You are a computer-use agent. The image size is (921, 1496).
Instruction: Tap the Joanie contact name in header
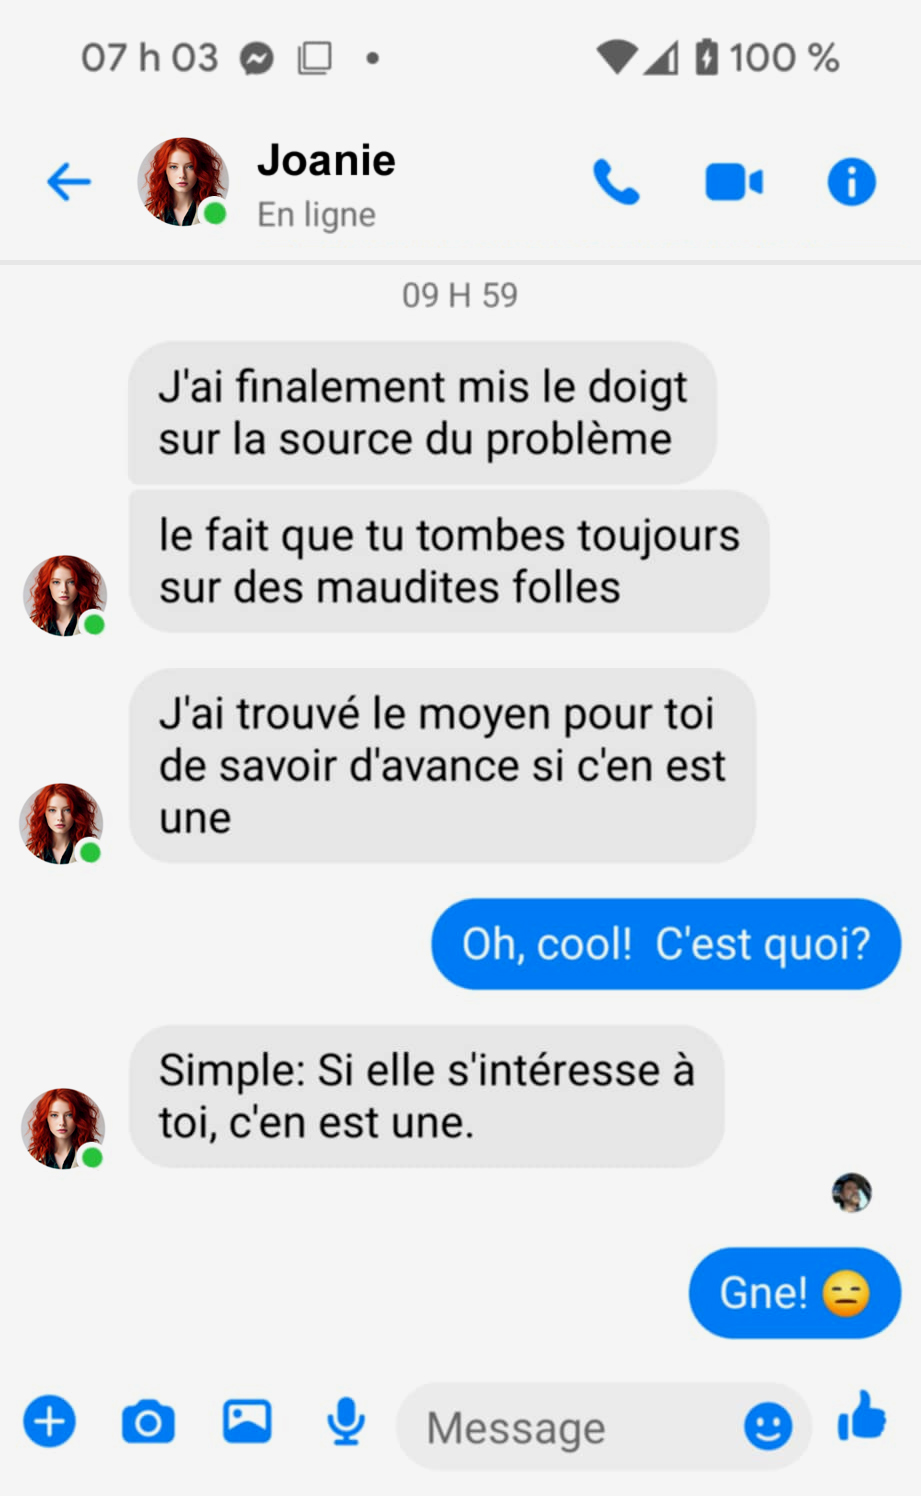pos(326,161)
